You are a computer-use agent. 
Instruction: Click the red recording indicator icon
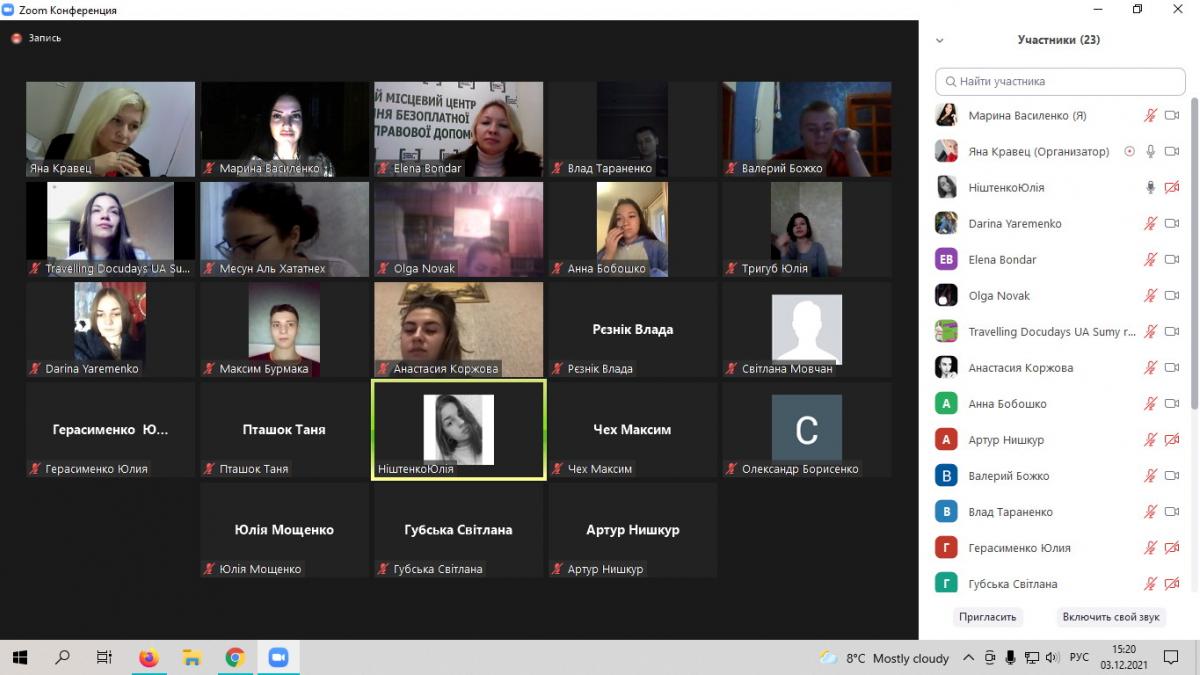pos(16,38)
